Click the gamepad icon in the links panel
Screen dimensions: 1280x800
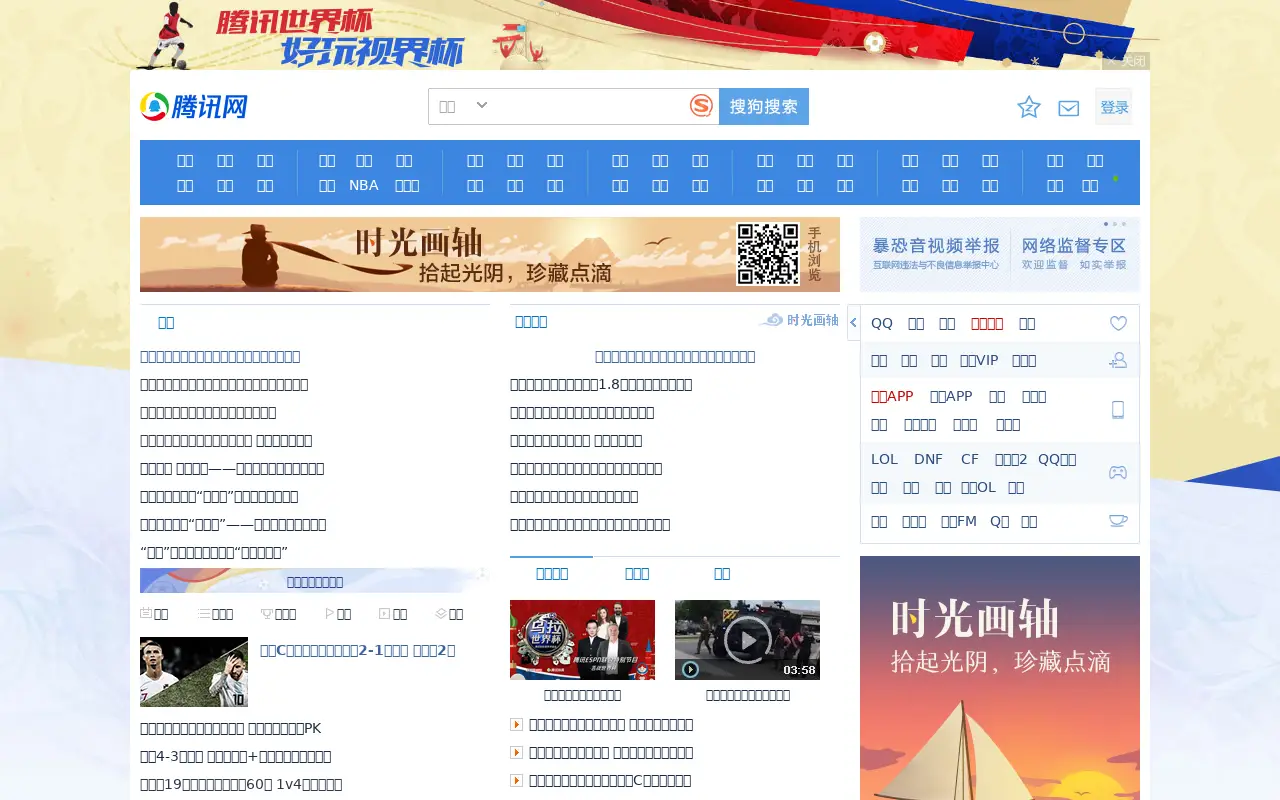1118,472
